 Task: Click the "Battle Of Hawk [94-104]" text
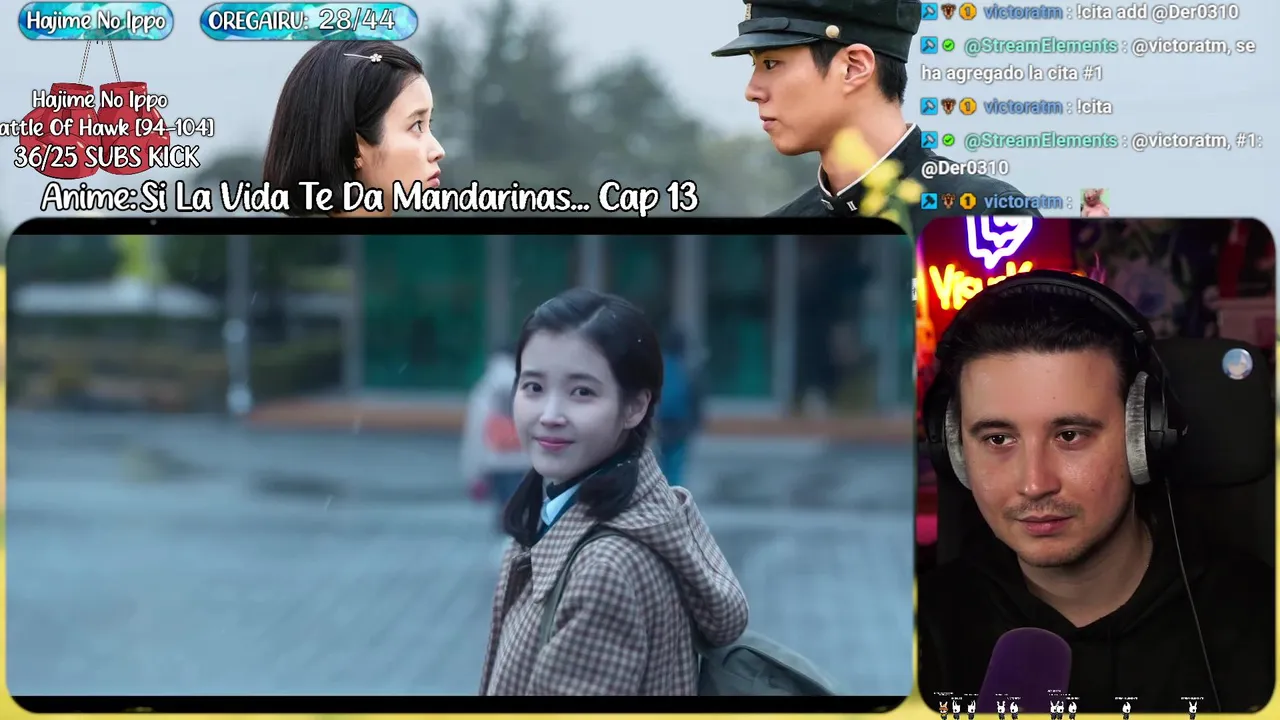(x=106, y=128)
